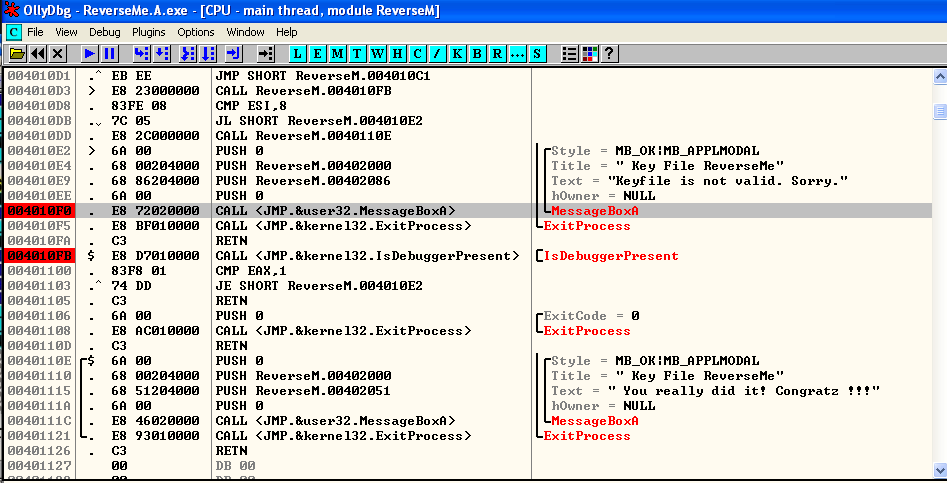Click the Debugging options list icon
This screenshot has width=947, height=483.
pos(570,54)
